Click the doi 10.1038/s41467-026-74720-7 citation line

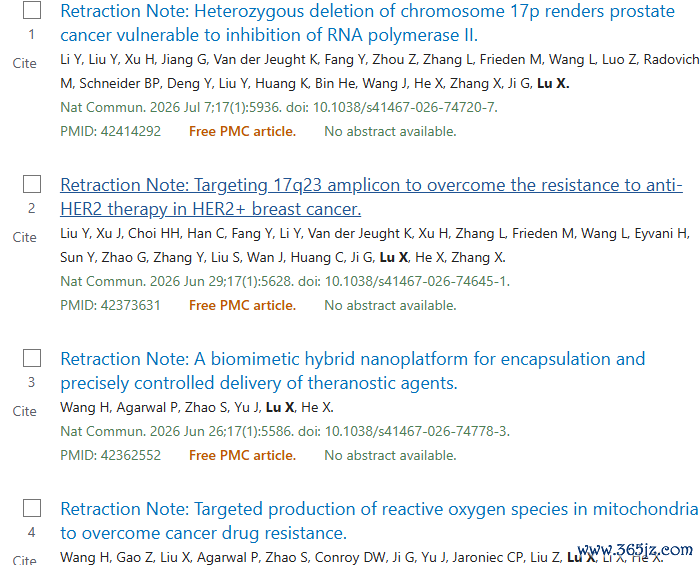pyautogui.click(x=279, y=108)
